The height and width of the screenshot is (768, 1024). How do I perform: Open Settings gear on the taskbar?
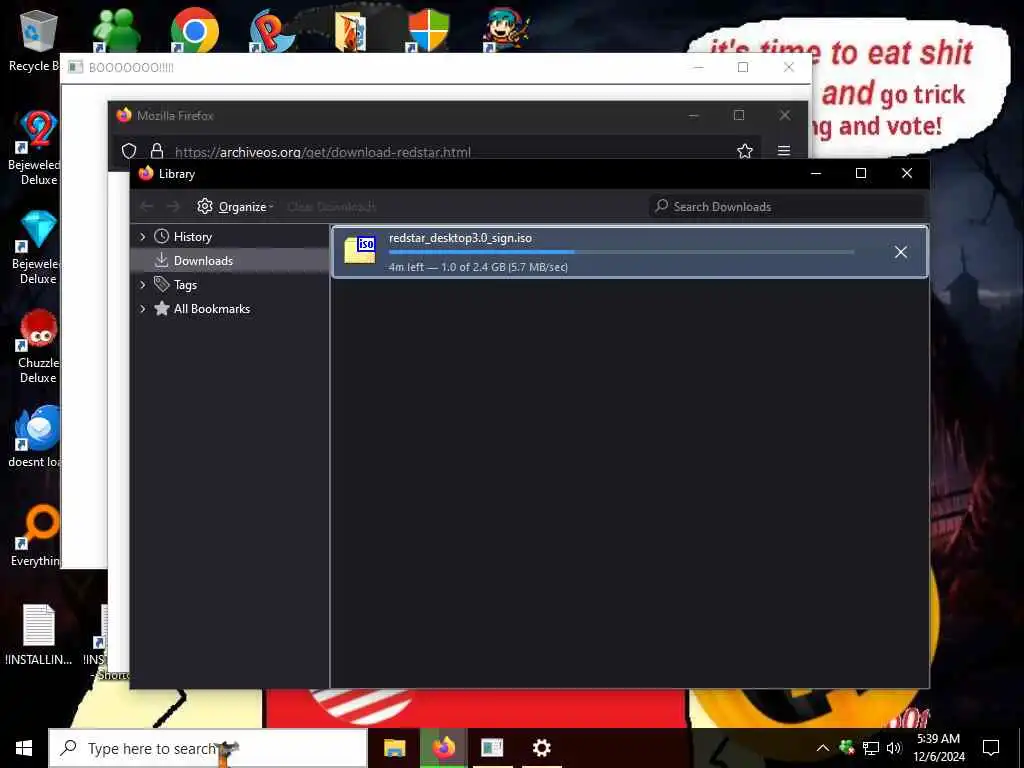point(541,748)
